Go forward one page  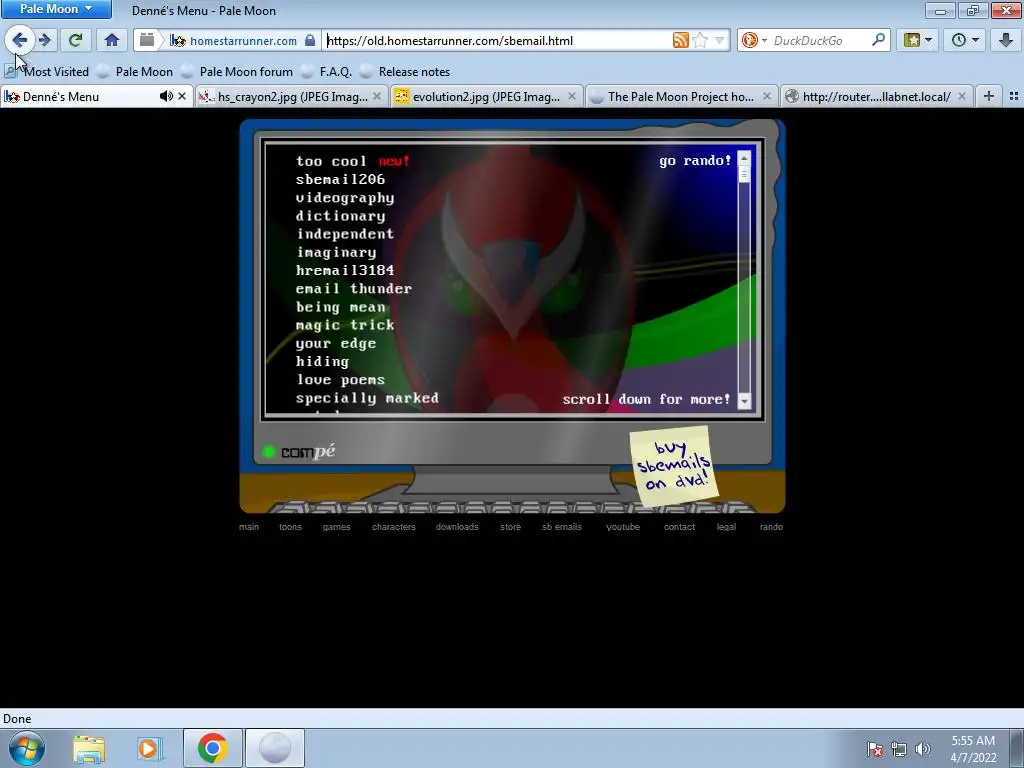[45, 40]
